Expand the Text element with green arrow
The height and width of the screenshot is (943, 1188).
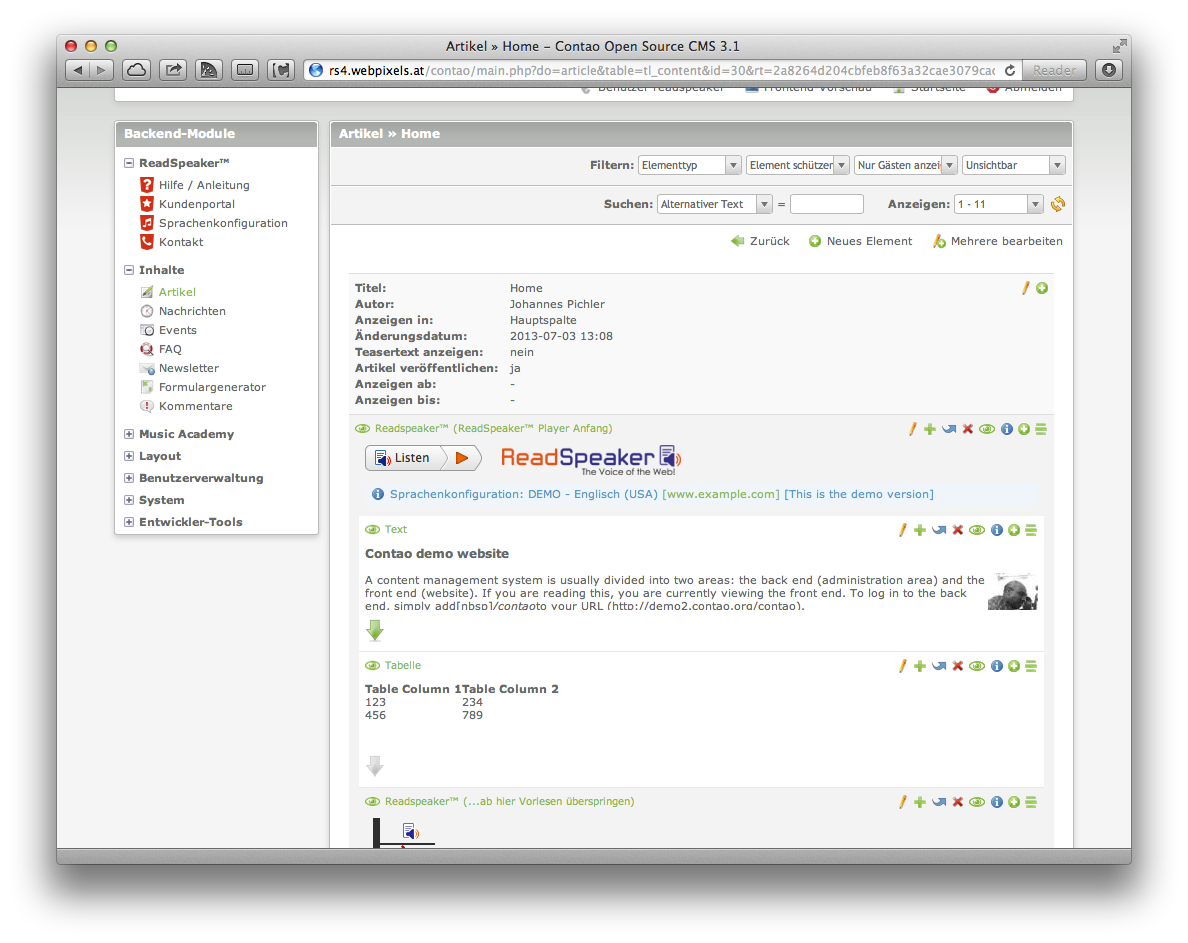(375, 630)
